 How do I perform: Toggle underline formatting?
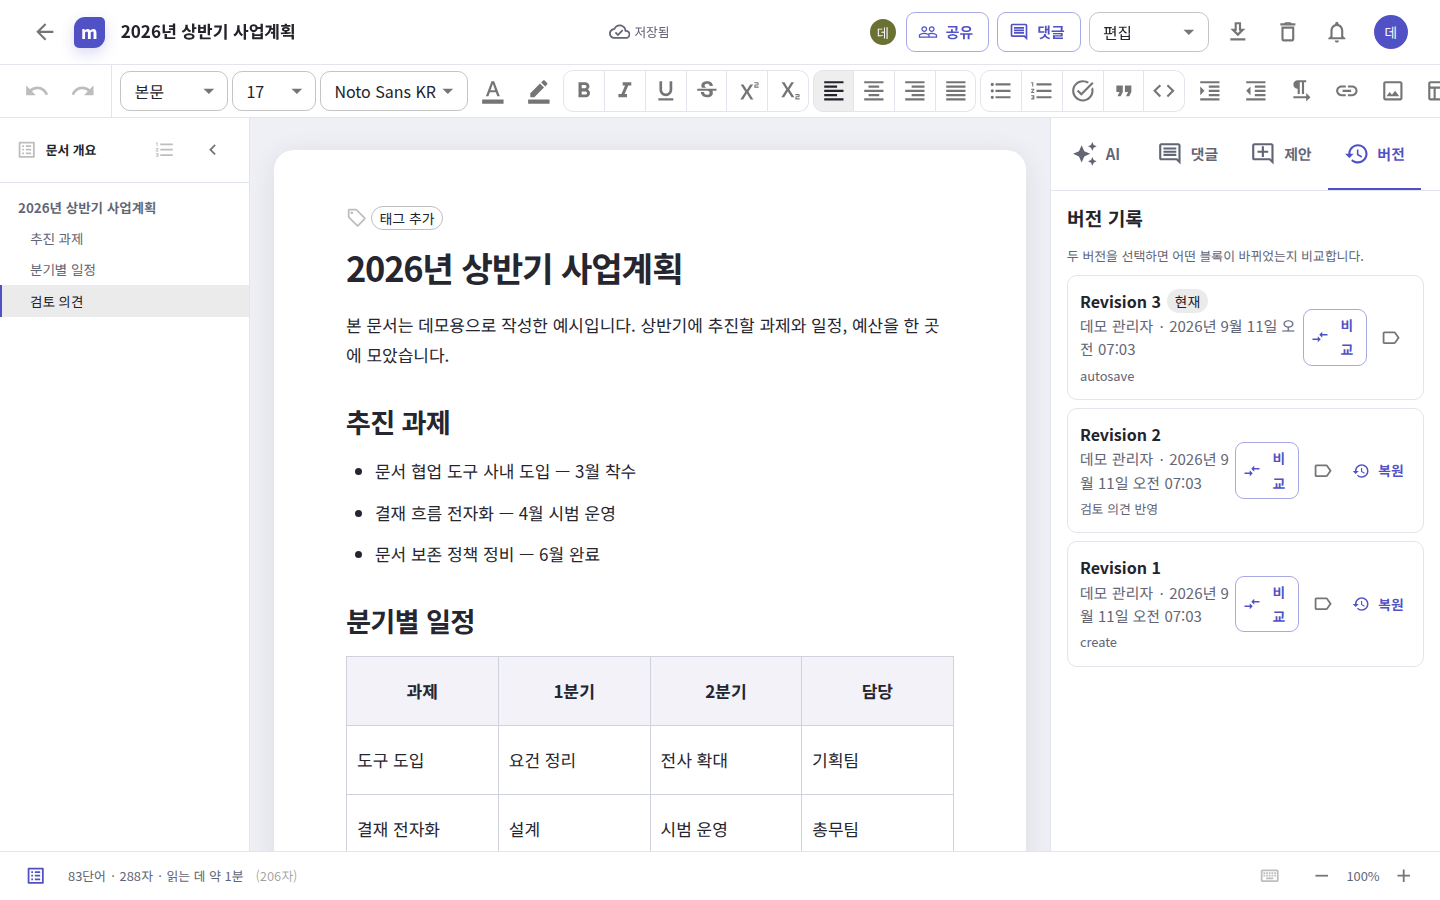click(x=666, y=91)
